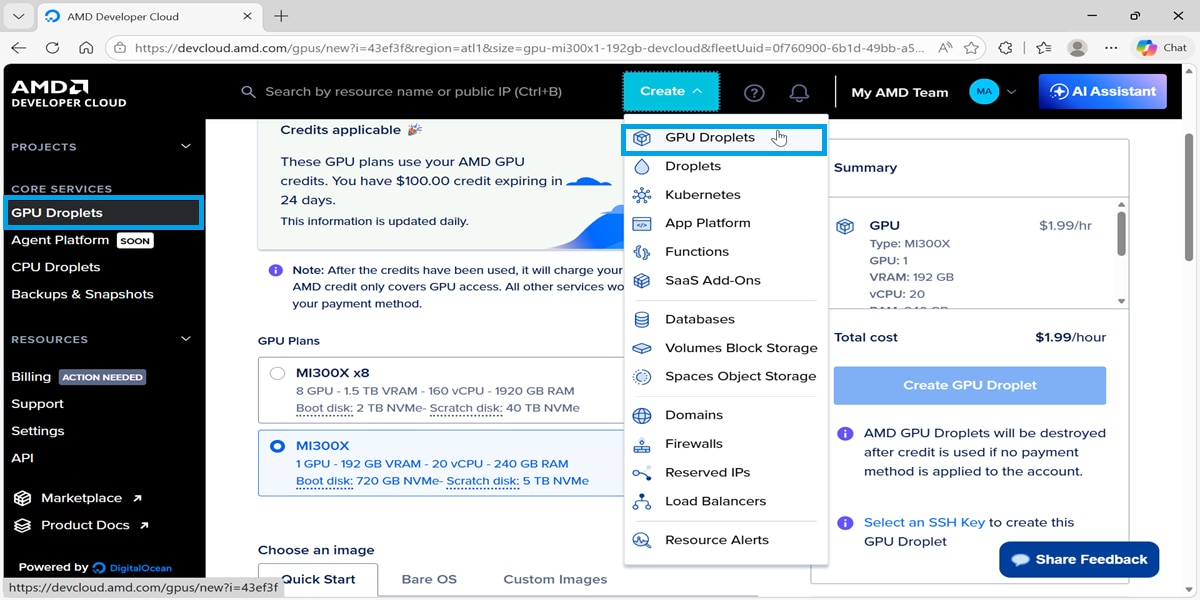Open the notifications bell icon
This screenshot has width=1200, height=600.
tap(799, 92)
